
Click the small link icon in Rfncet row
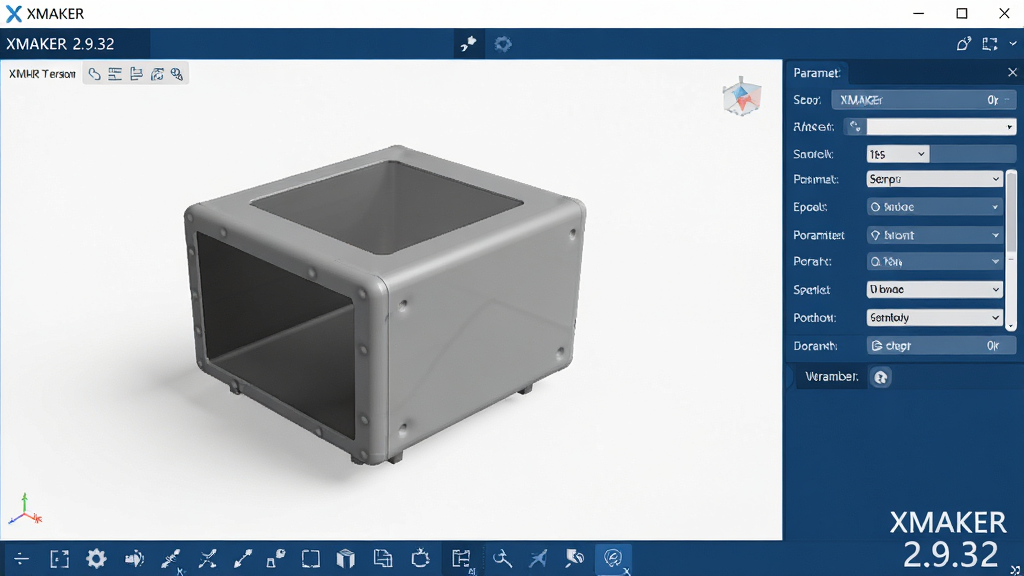pos(855,127)
